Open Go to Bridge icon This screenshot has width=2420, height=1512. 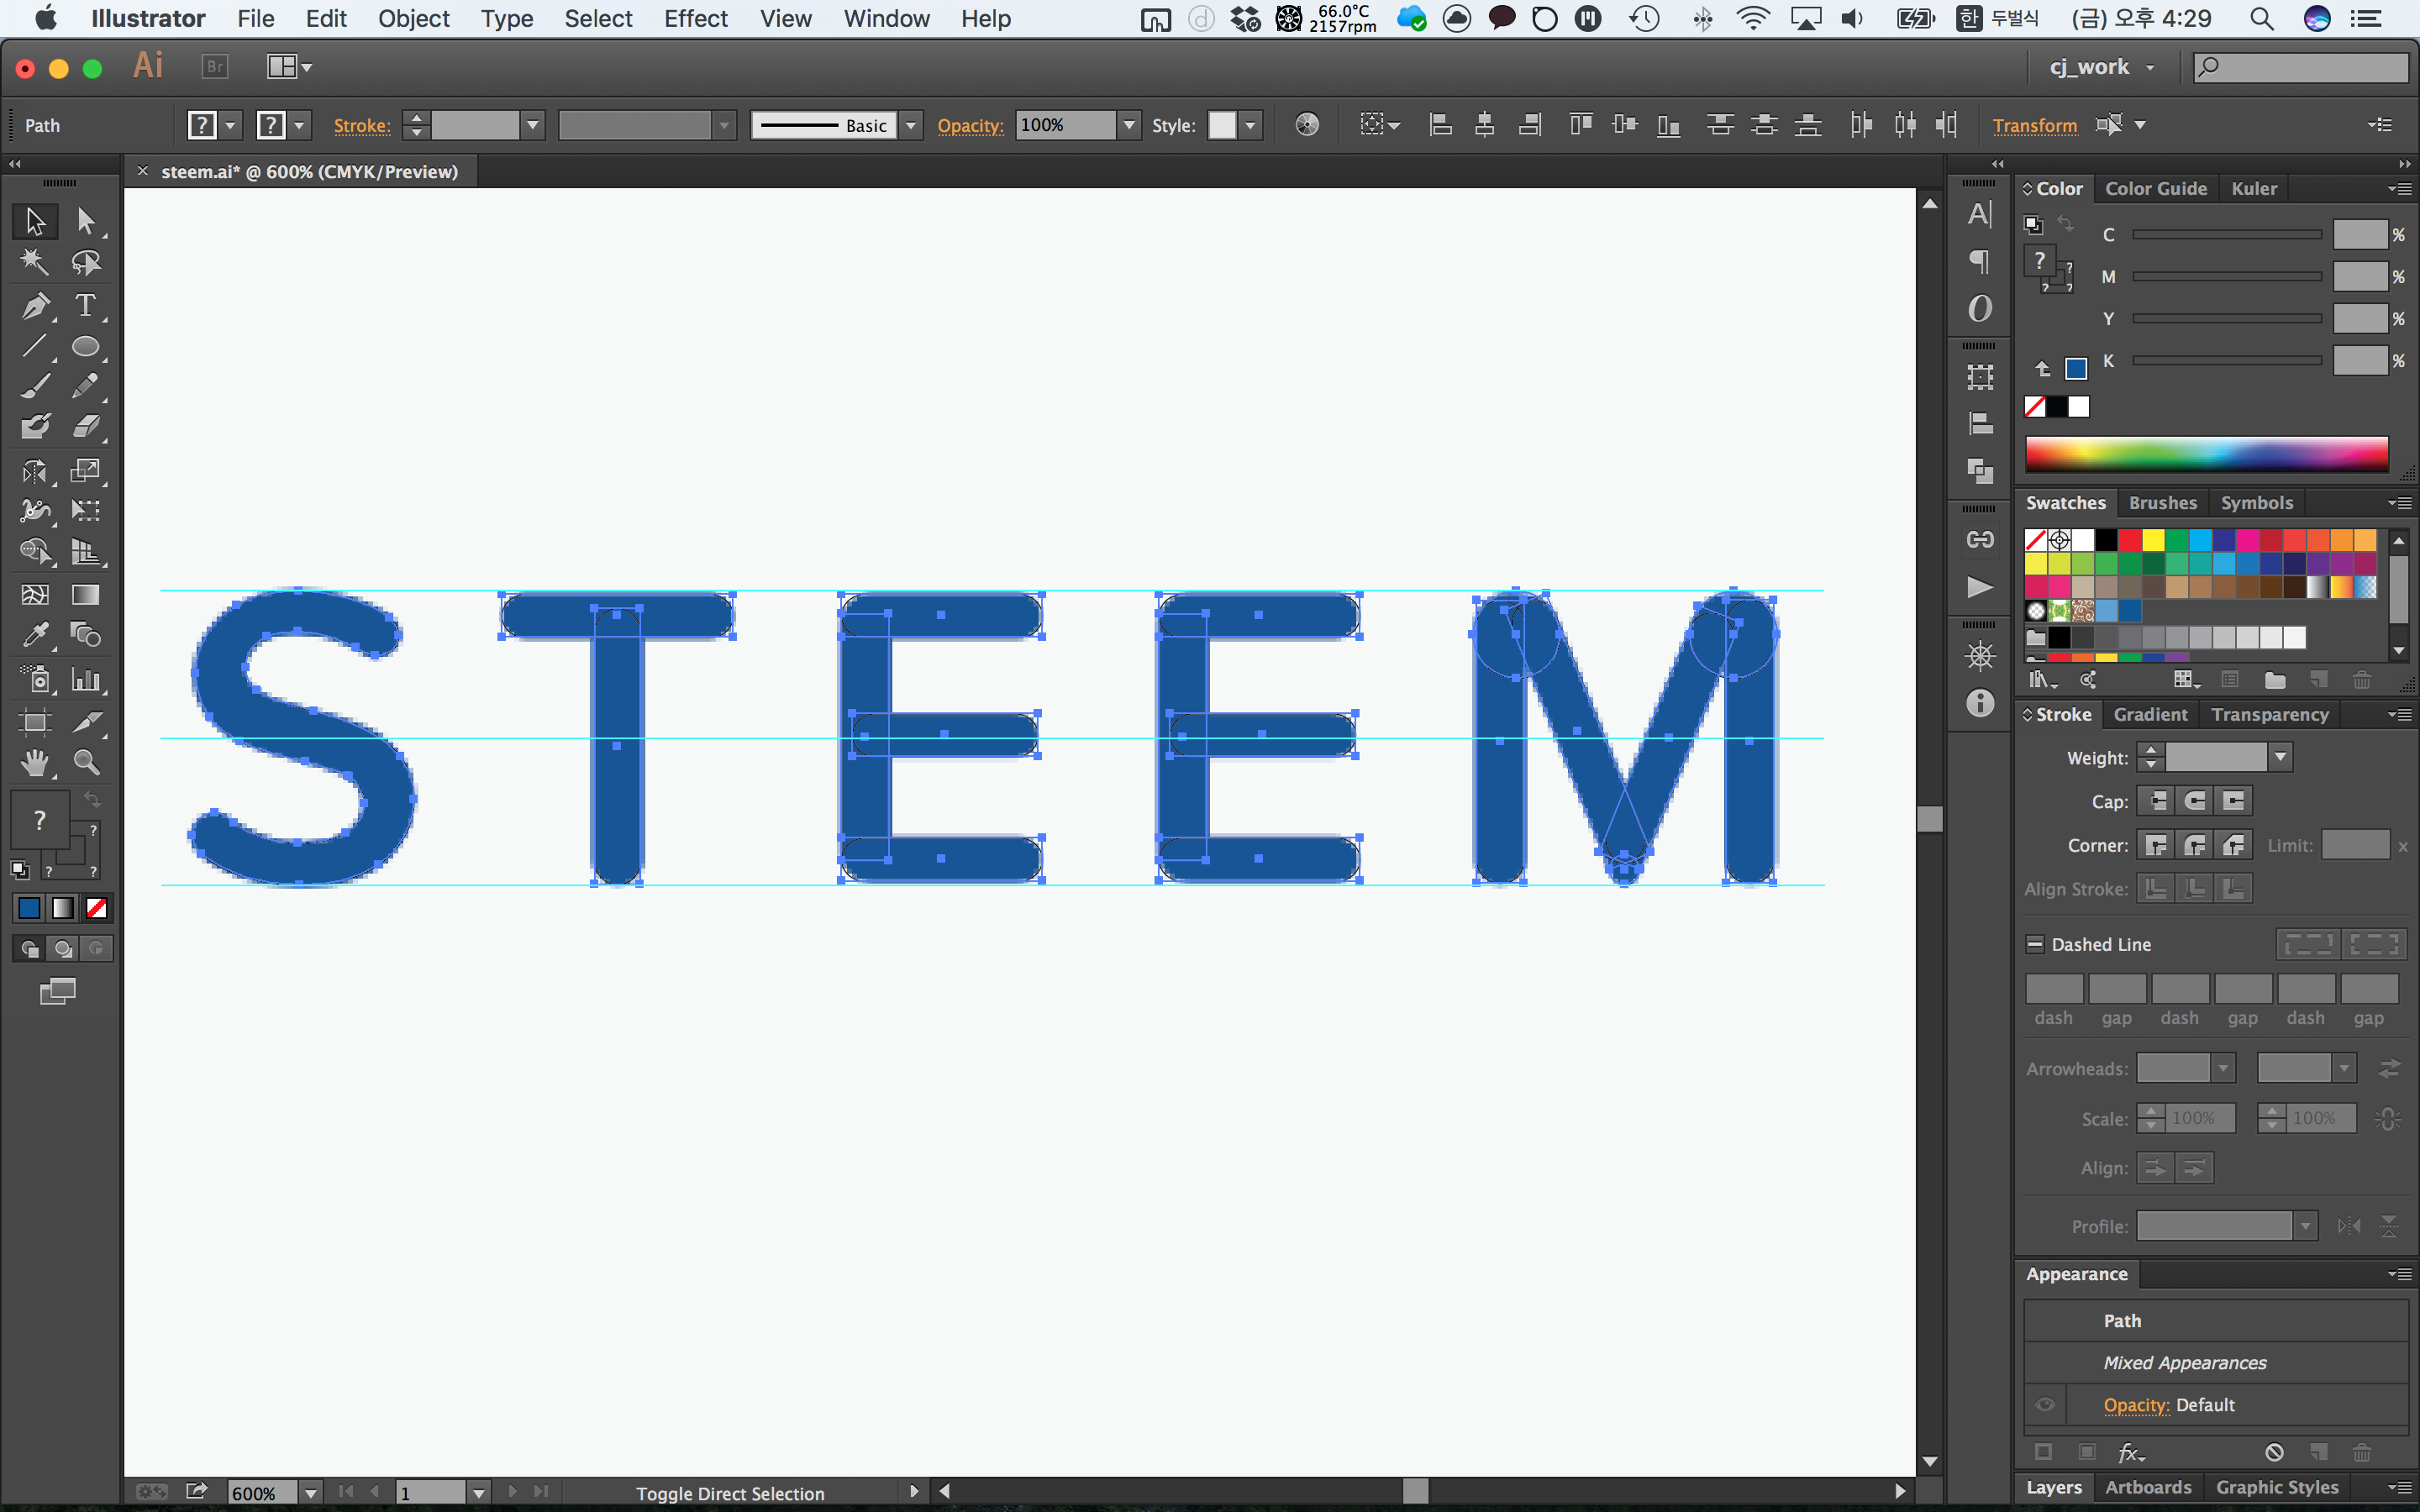click(215, 67)
